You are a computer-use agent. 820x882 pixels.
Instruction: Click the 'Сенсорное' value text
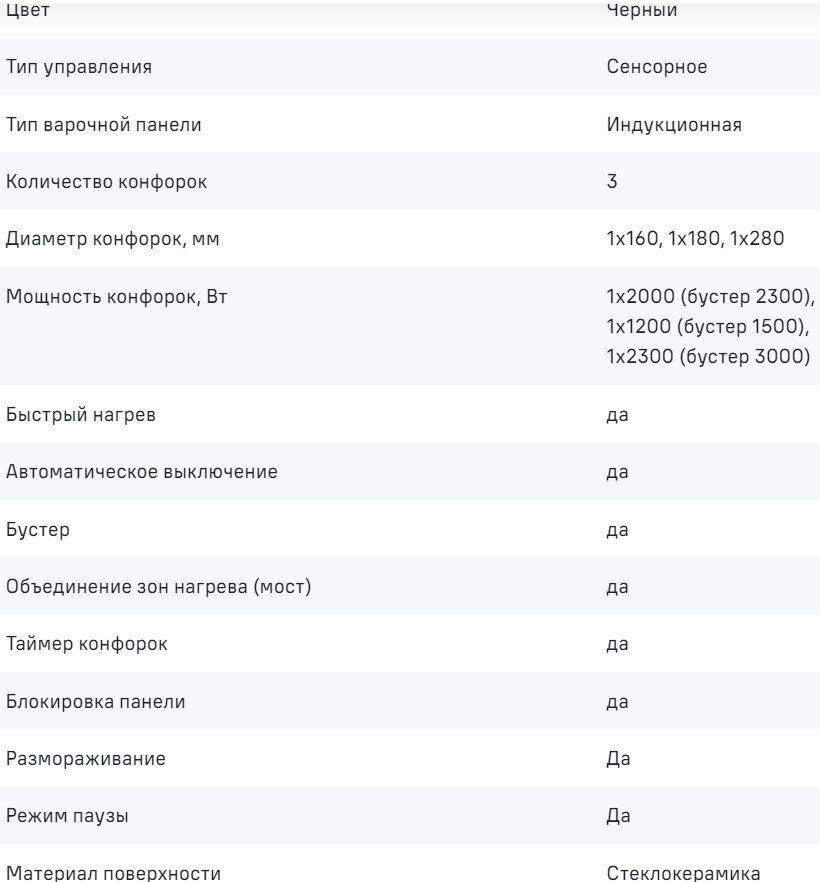pos(657,68)
